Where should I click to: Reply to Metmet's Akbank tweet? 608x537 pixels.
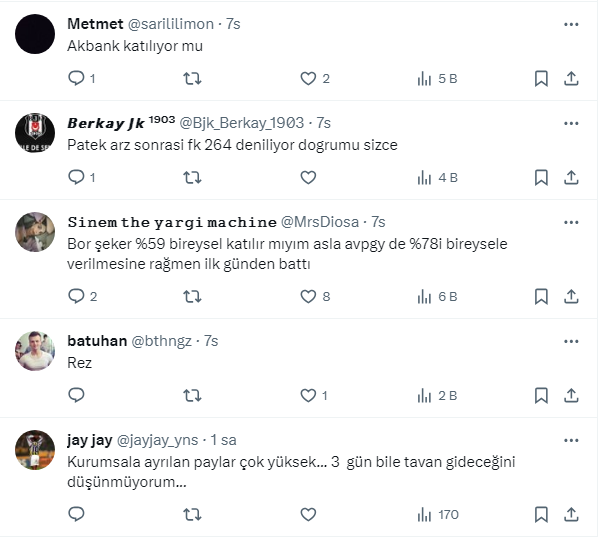tap(76, 78)
